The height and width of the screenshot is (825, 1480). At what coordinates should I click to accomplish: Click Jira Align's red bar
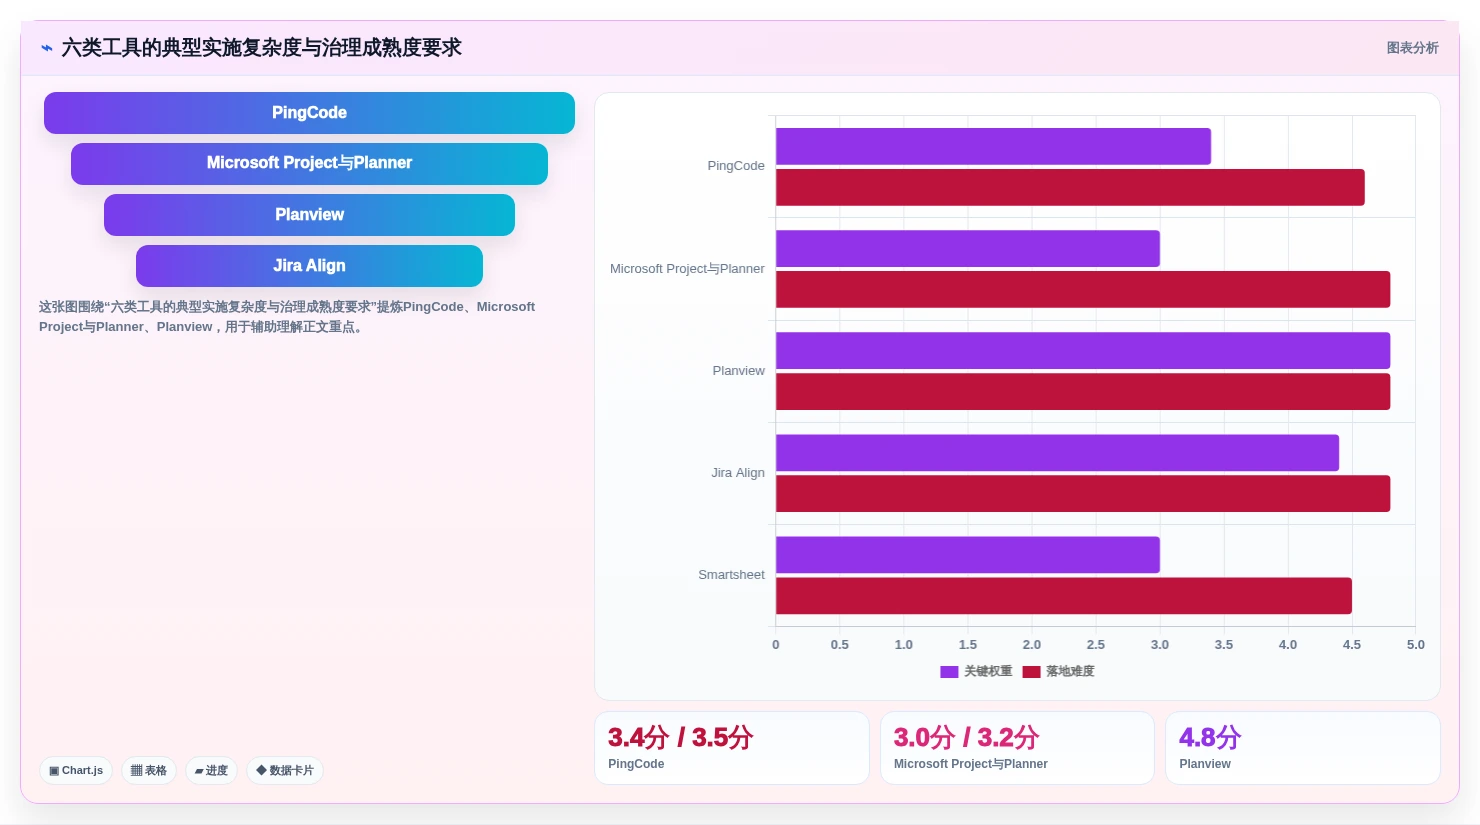(x=1083, y=493)
